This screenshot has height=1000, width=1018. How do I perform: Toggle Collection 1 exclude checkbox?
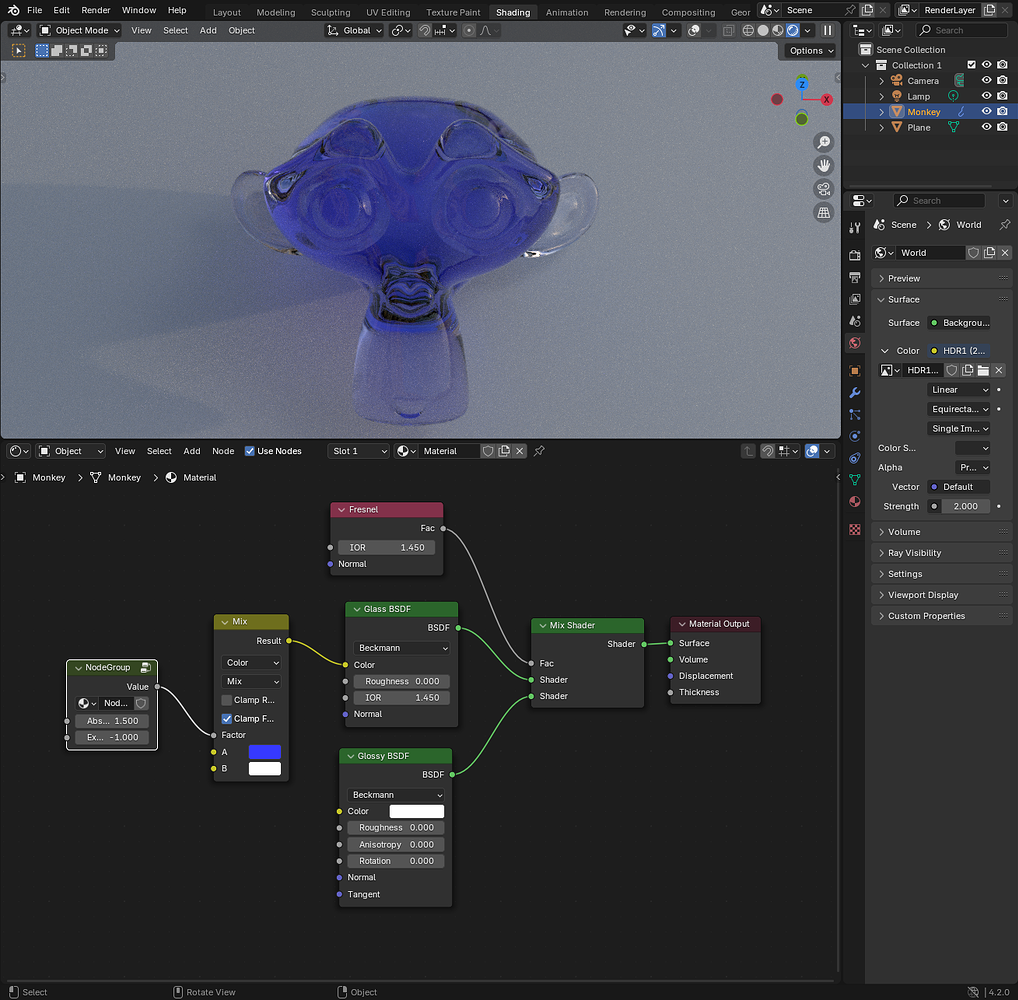[x=971, y=65]
